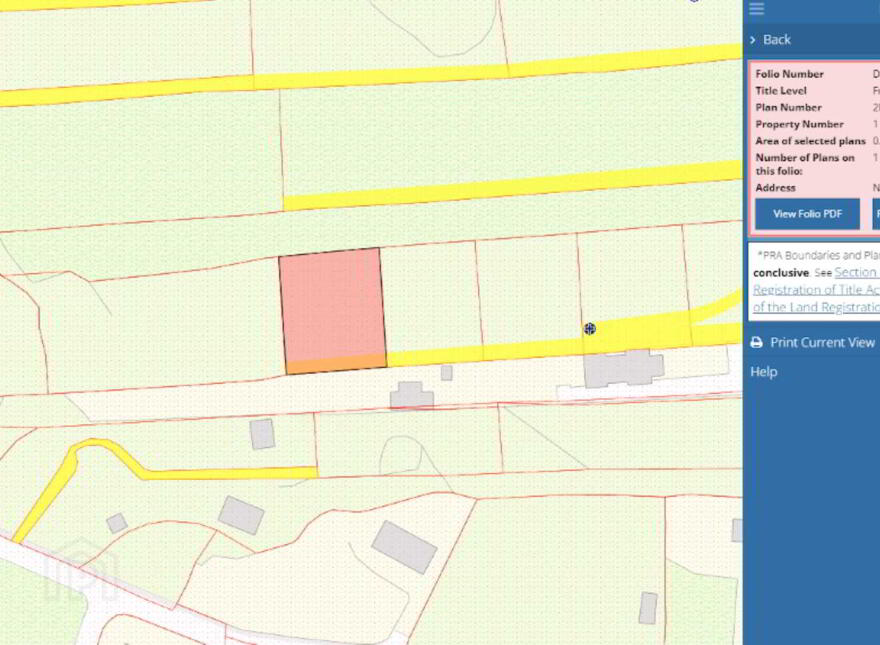Open the 'of the Land Registration' link
Image resolution: width=880 pixels, height=645 pixels.
pyautogui.click(x=816, y=307)
